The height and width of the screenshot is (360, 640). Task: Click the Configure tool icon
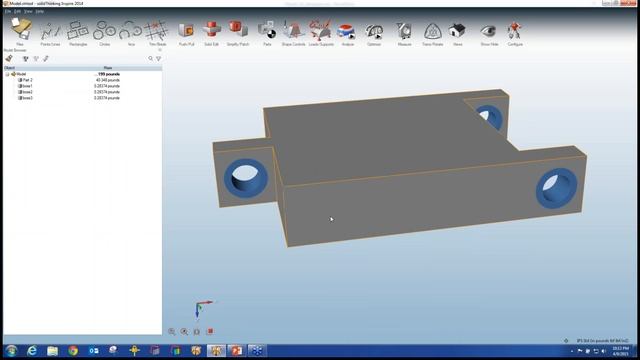pyautogui.click(x=515, y=33)
